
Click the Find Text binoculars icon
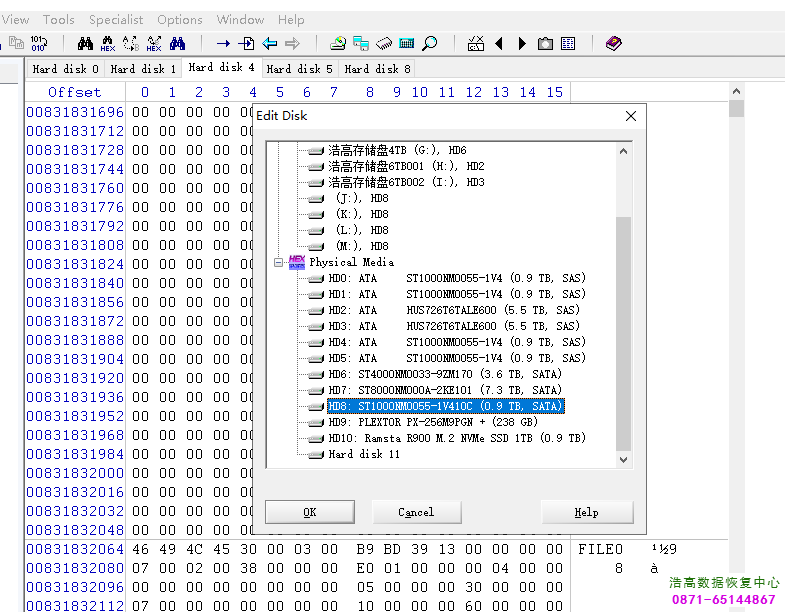[85, 43]
